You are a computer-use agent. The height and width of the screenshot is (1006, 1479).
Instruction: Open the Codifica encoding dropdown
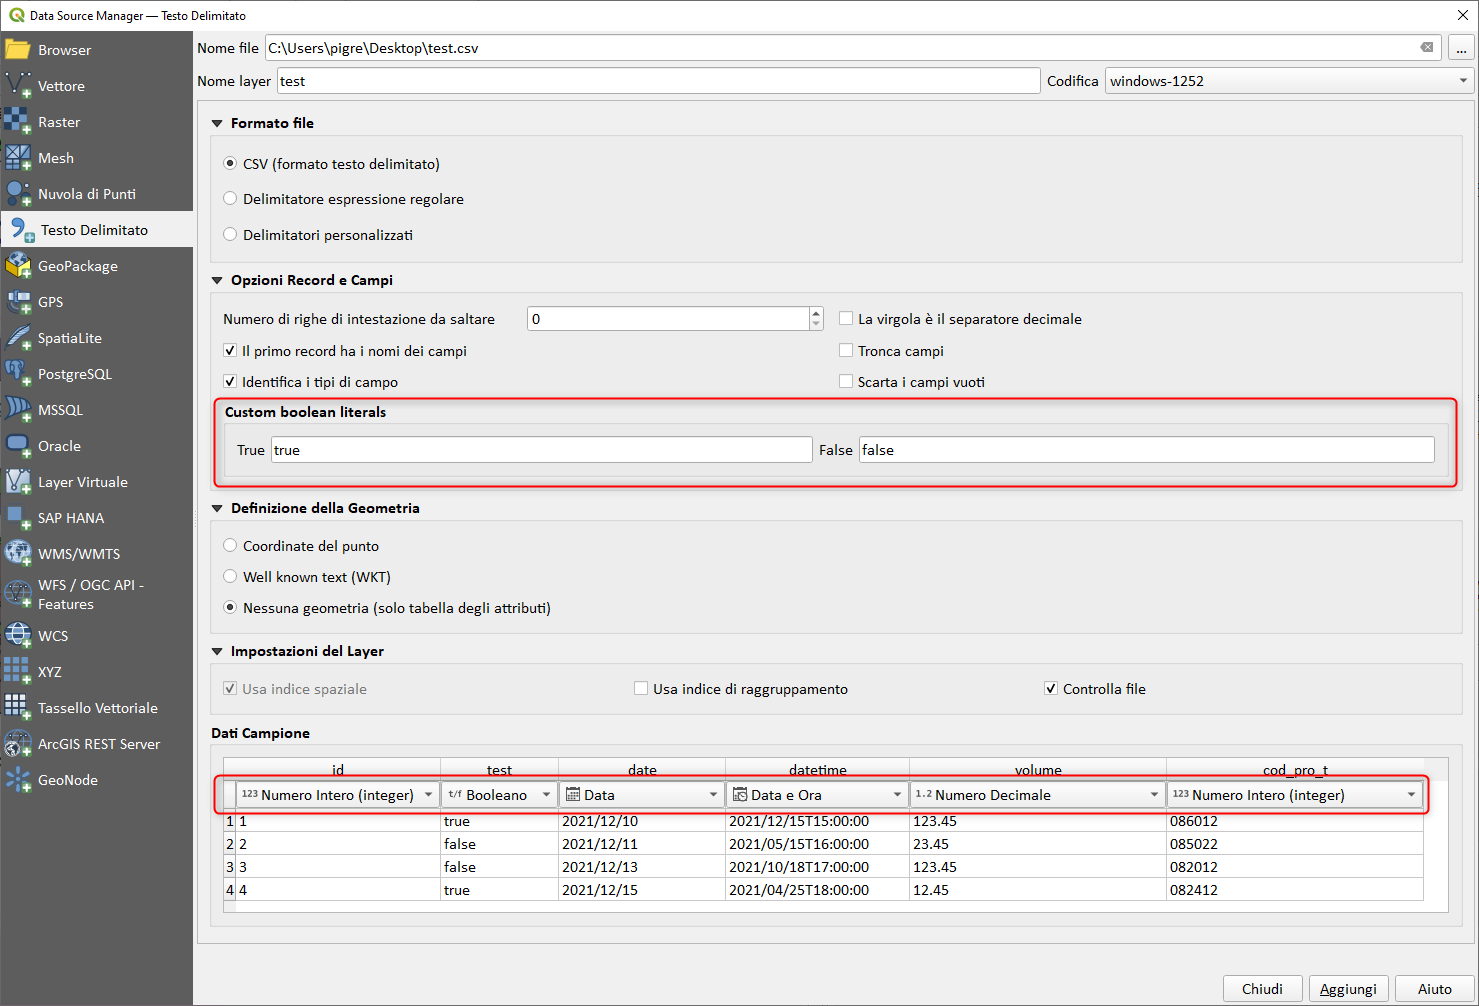pyautogui.click(x=1288, y=81)
